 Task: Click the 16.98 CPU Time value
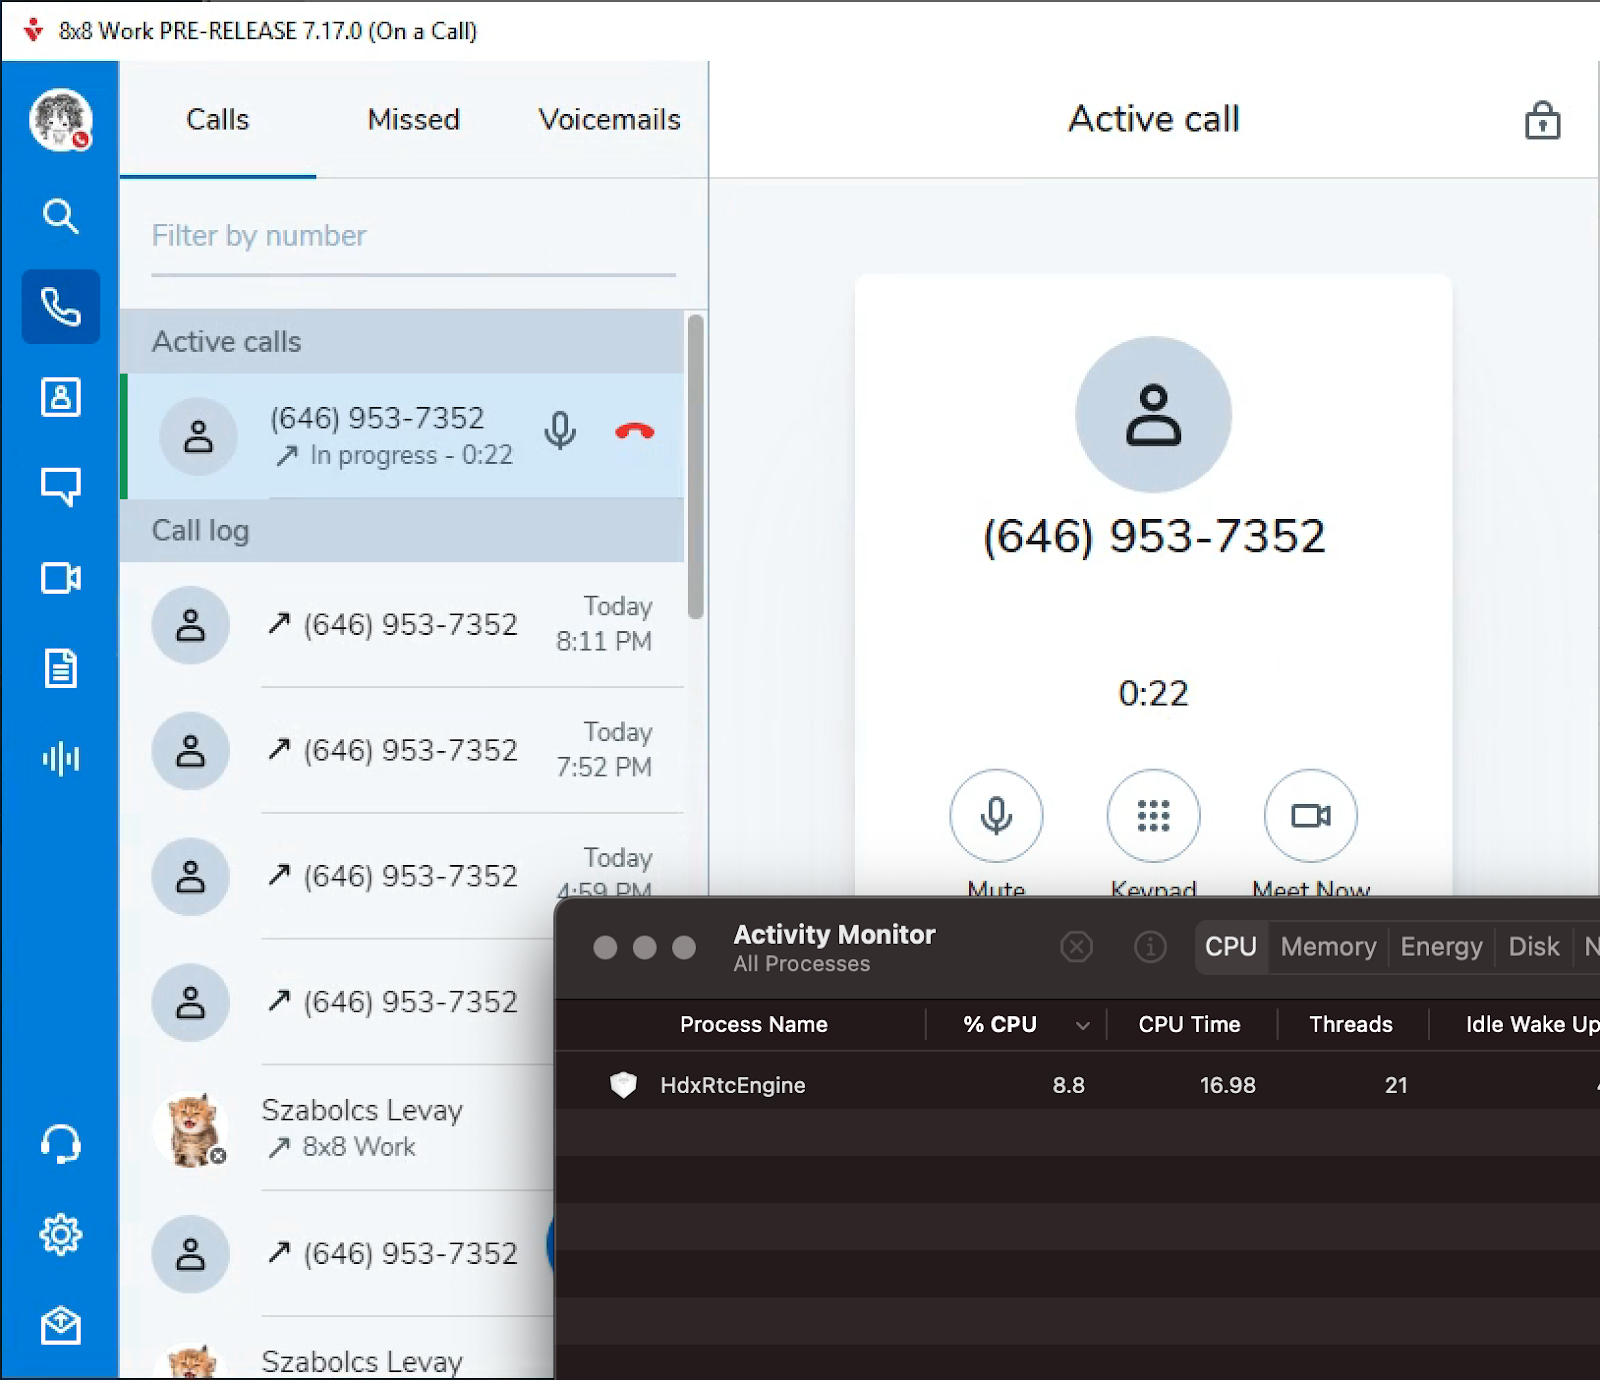point(1227,1085)
